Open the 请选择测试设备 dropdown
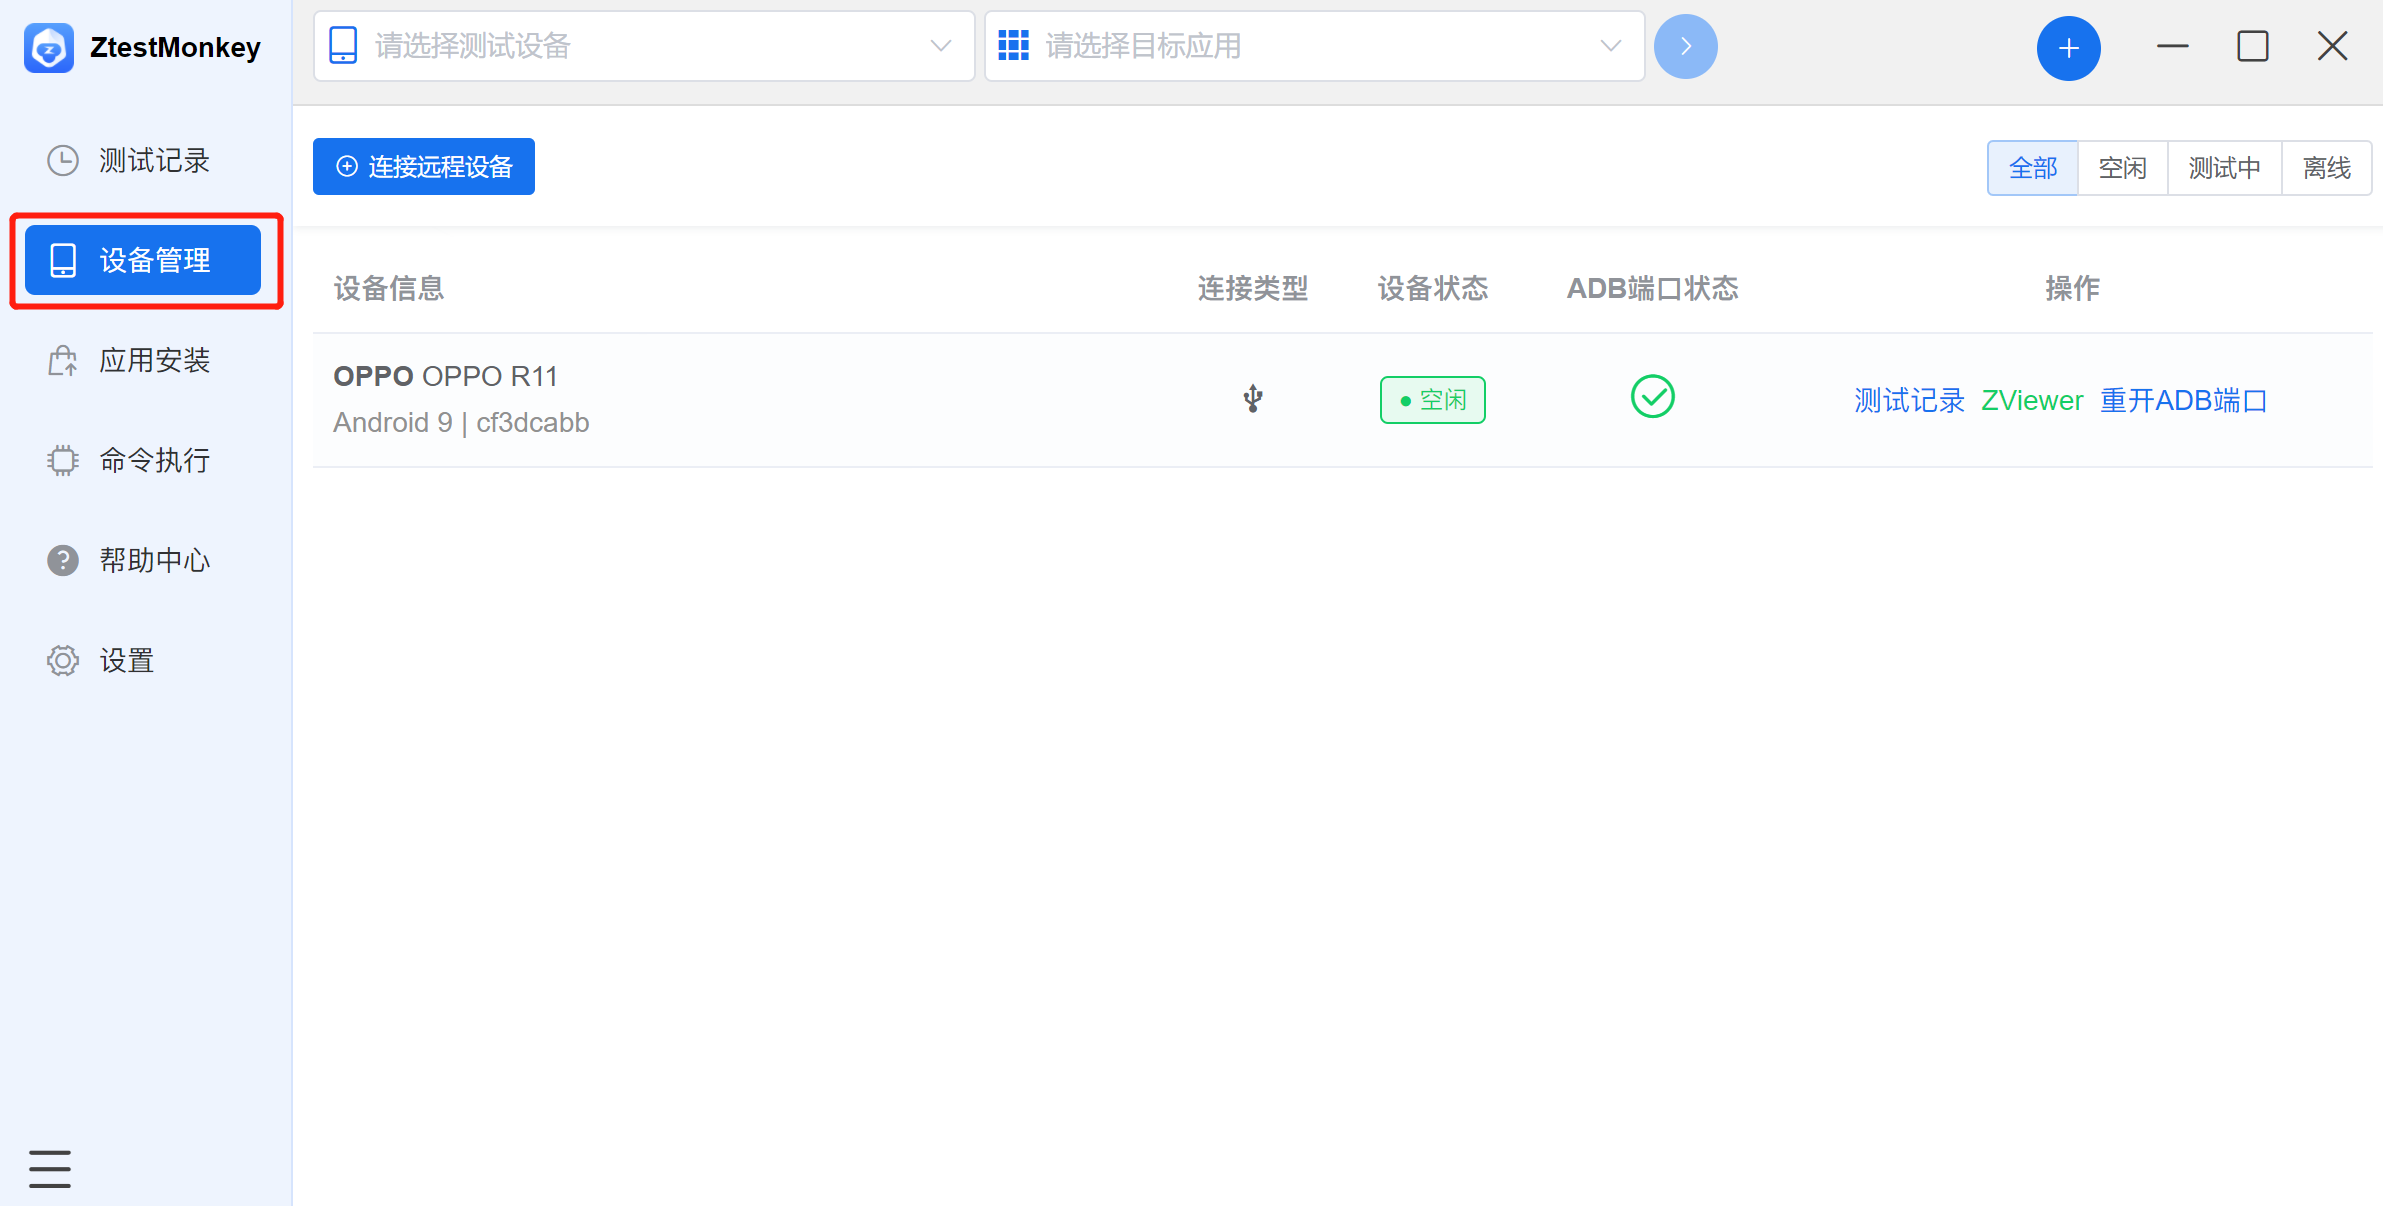 pos(644,46)
